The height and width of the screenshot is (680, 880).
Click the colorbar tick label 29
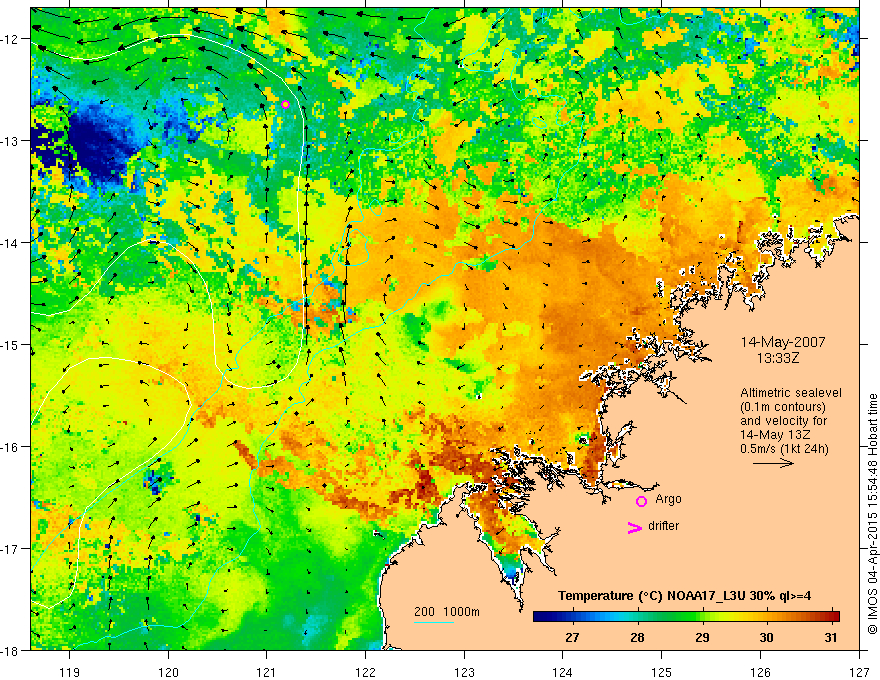(702, 637)
